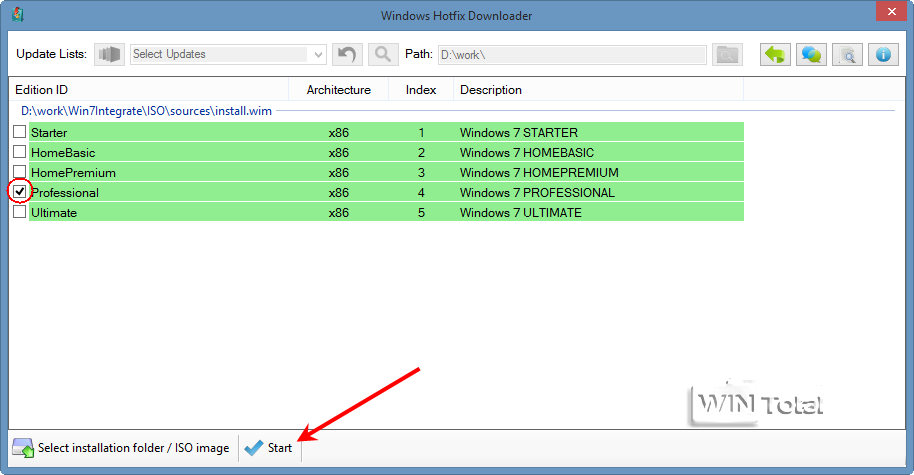Click x86 in the HomeBasic row
This screenshot has height=475, width=914.
point(338,153)
